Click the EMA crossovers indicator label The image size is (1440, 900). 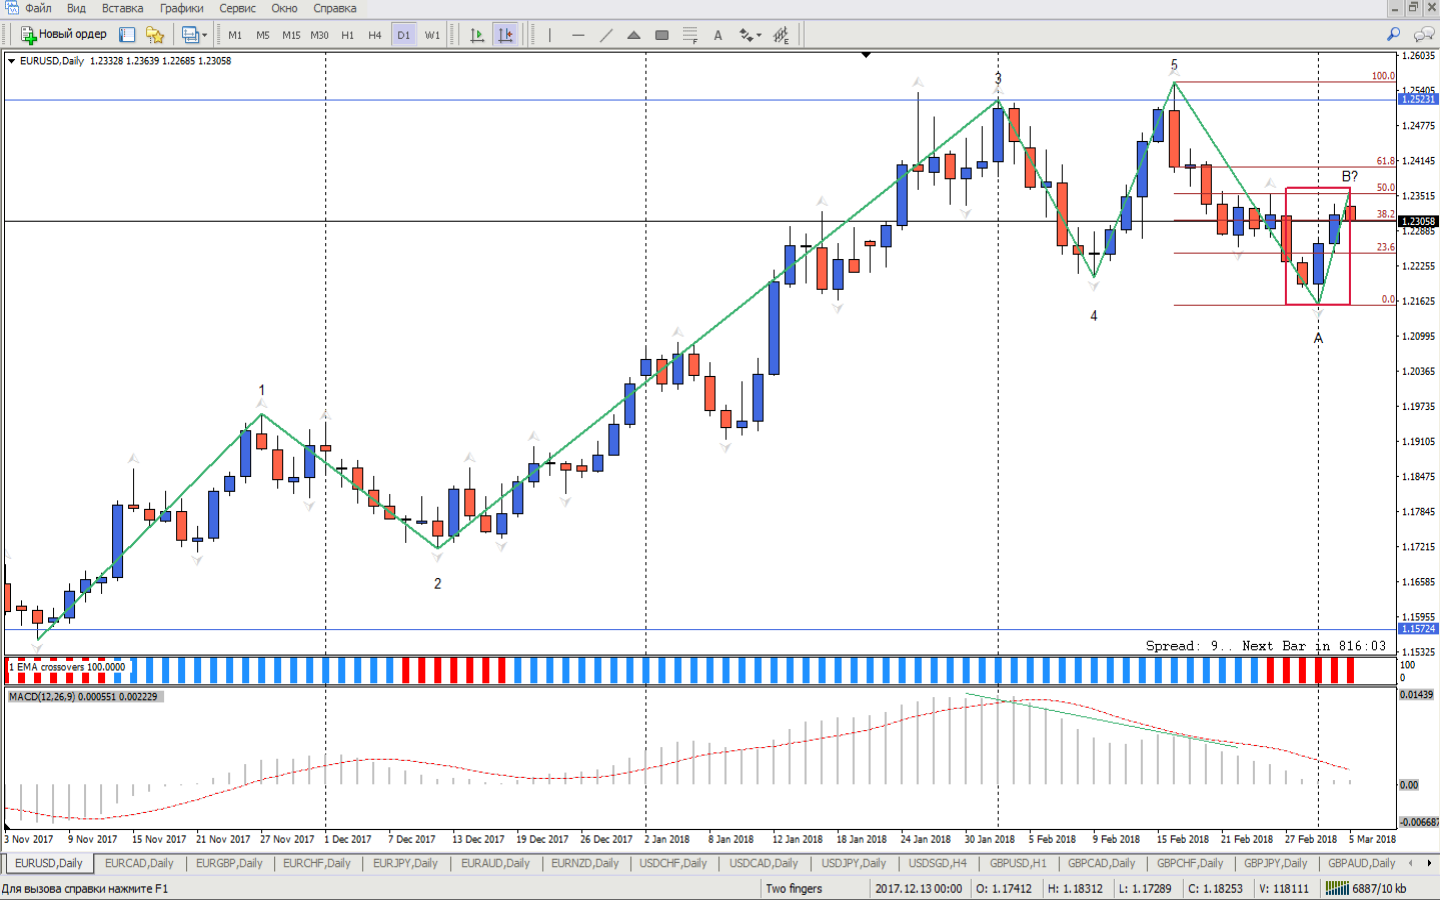click(68, 667)
